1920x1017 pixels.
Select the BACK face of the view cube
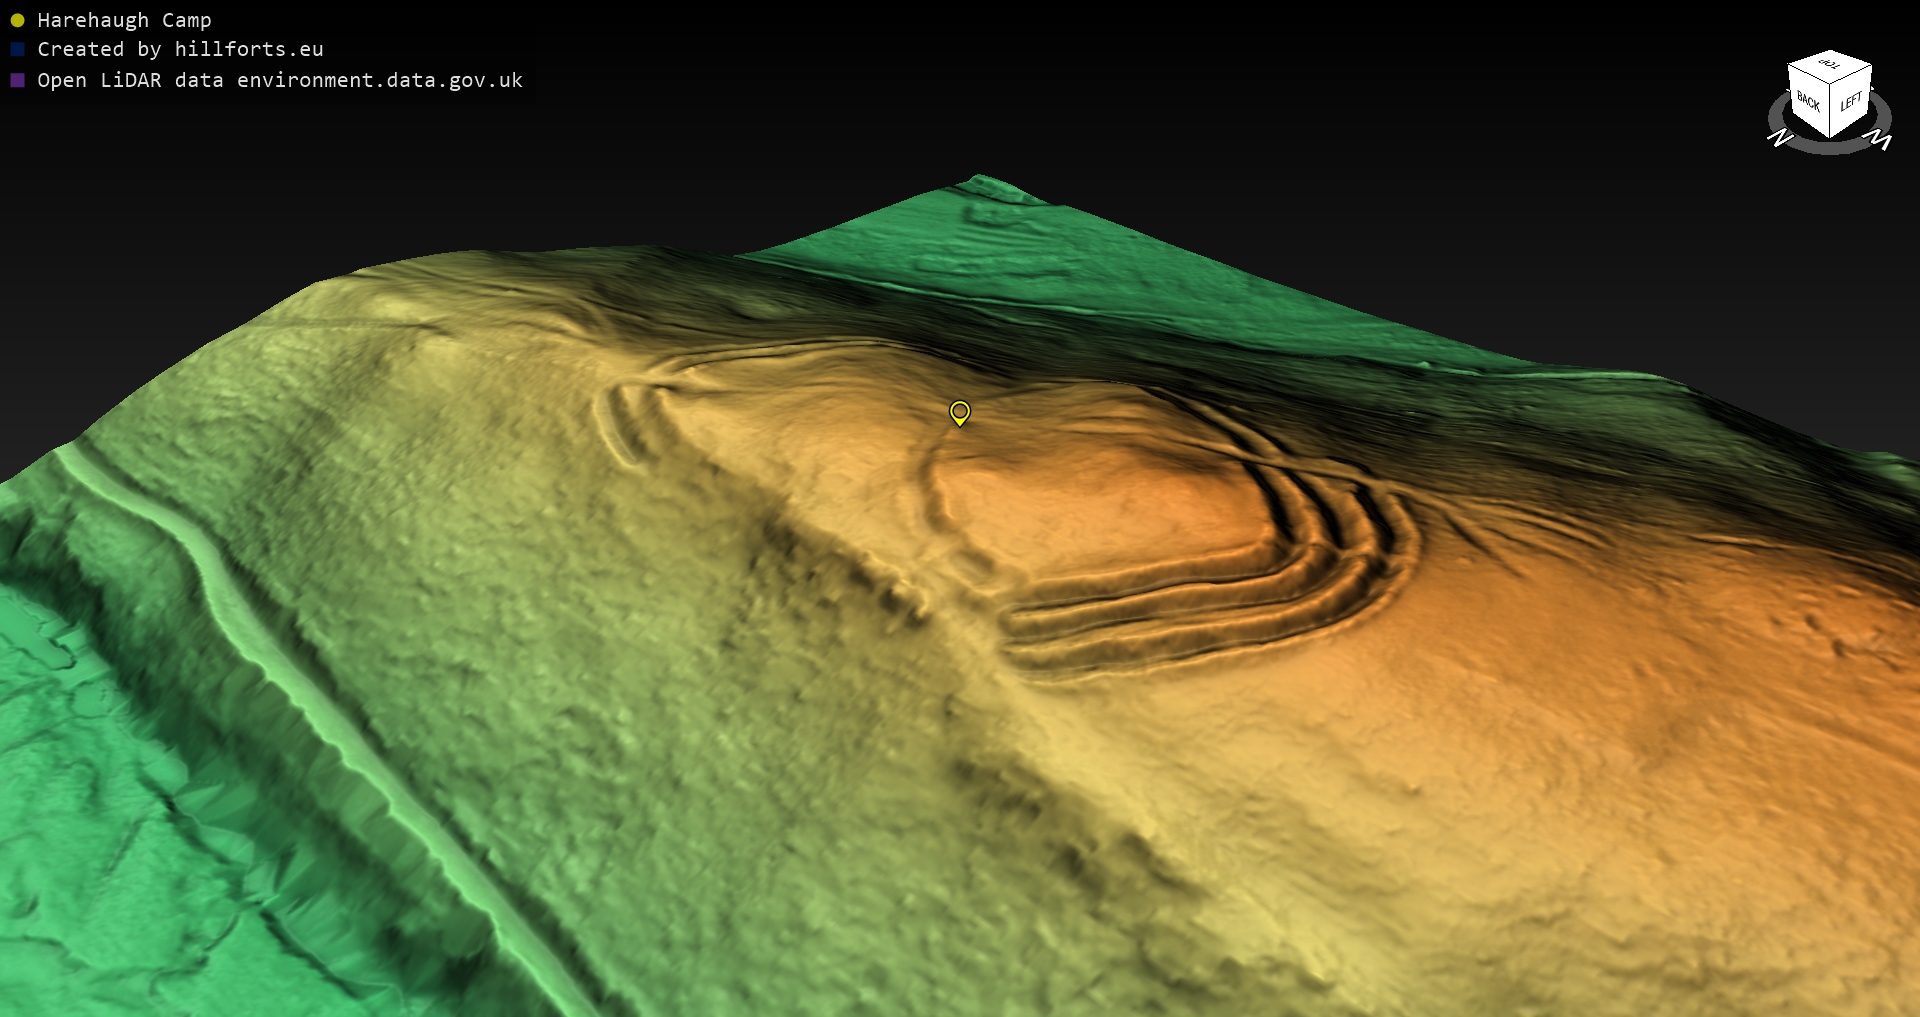[x=1808, y=101]
